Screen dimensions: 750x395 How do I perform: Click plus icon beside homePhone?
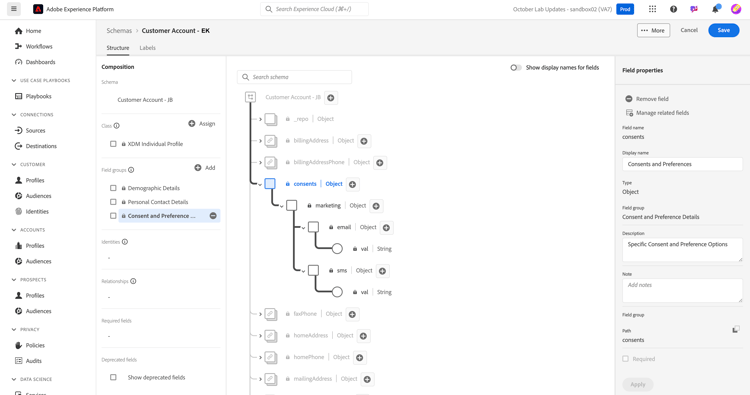(x=360, y=358)
